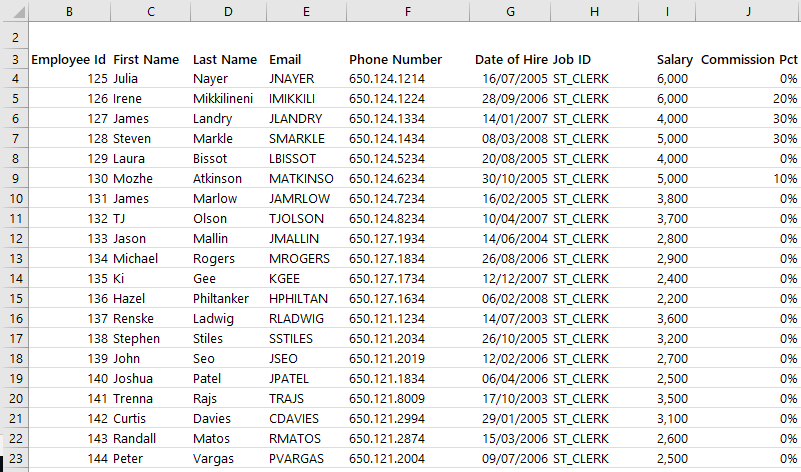Select column H header
The image size is (801, 472).
pyautogui.click(x=594, y=11)
